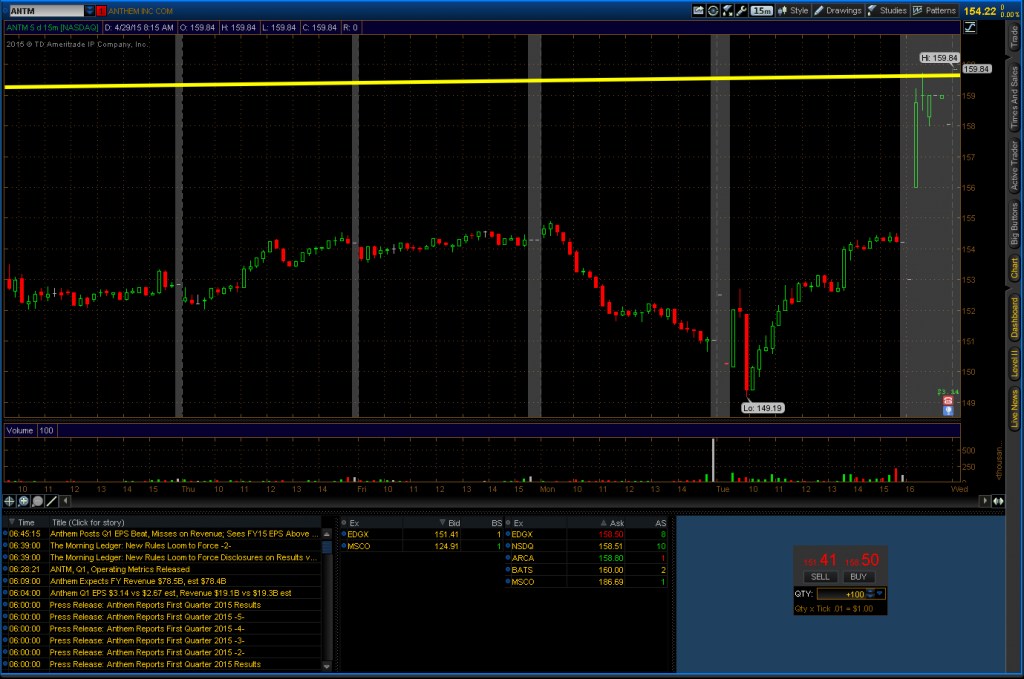The image size is (1024, 679).
Task: Open quick study flask icon beside wrench
Action: point(727,10)
